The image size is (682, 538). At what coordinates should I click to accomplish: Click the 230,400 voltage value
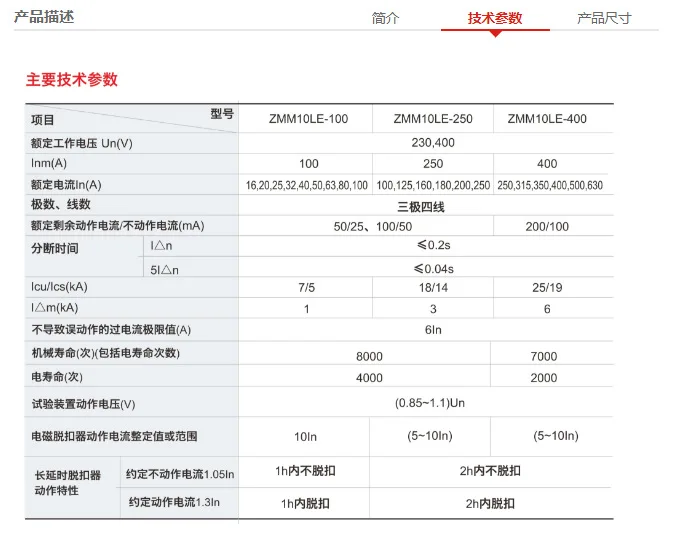click(x=433, y=143)
